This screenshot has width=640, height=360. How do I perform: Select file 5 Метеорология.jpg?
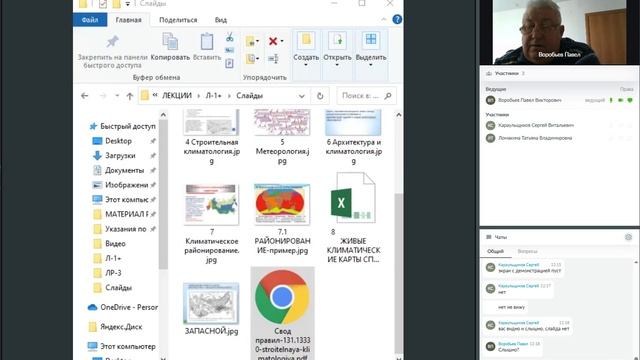pos(282,137)
